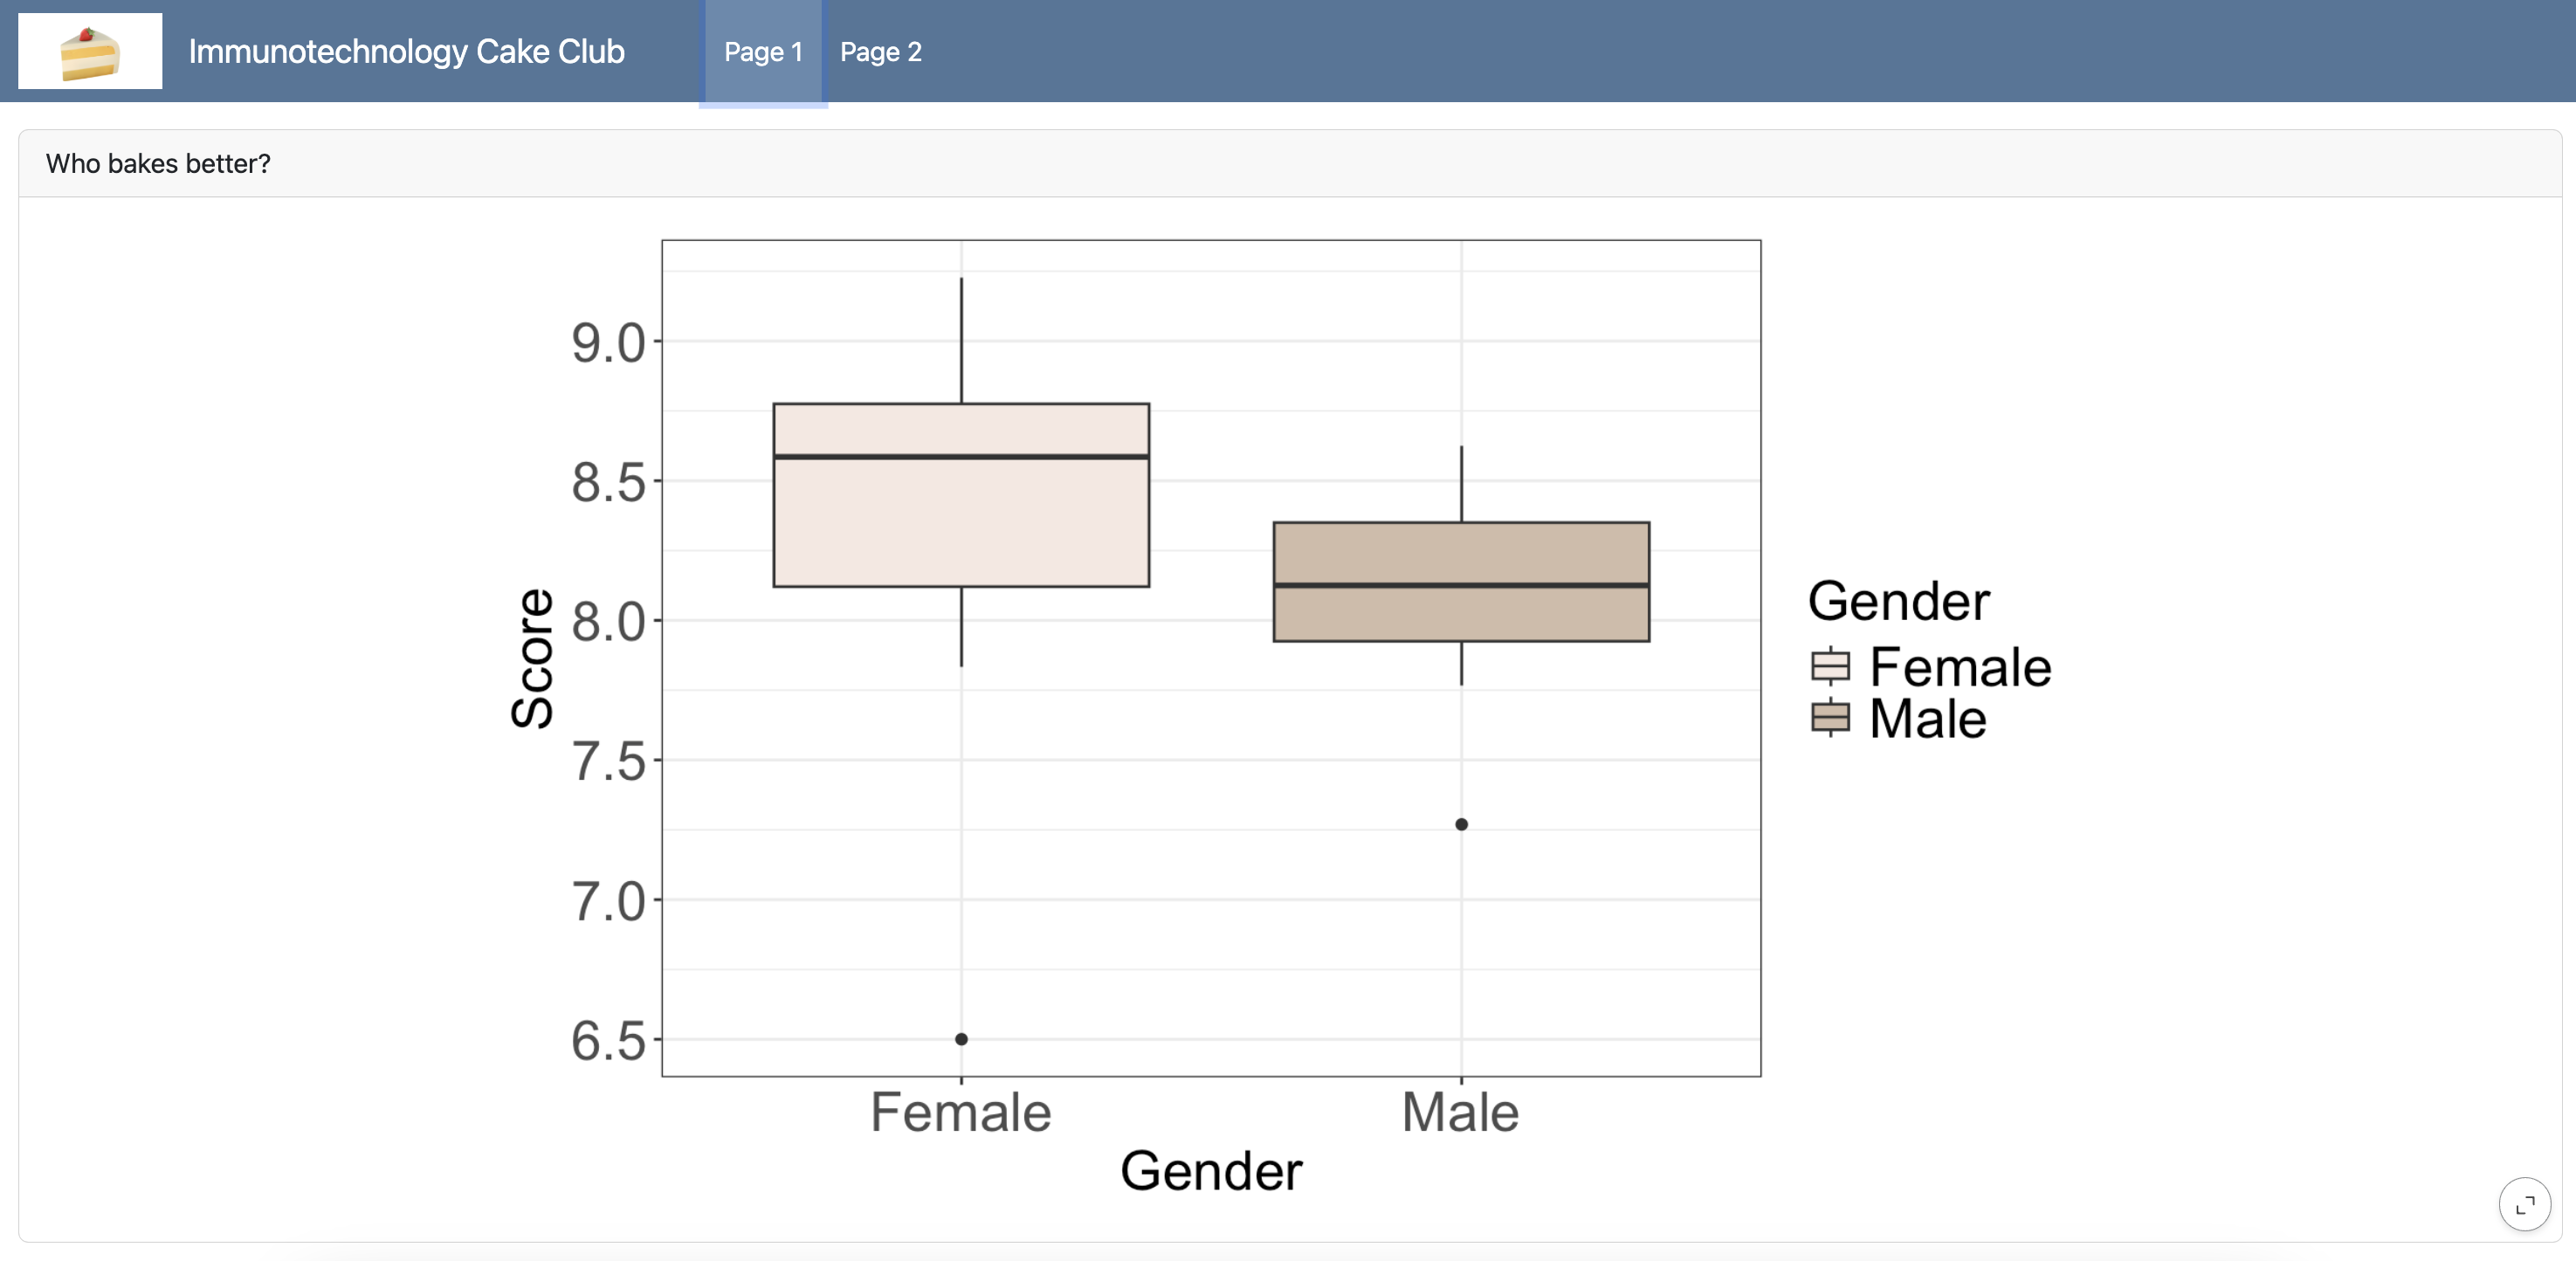
Task: Click the Male label on x-axis
Action: click(1460, 1112)
